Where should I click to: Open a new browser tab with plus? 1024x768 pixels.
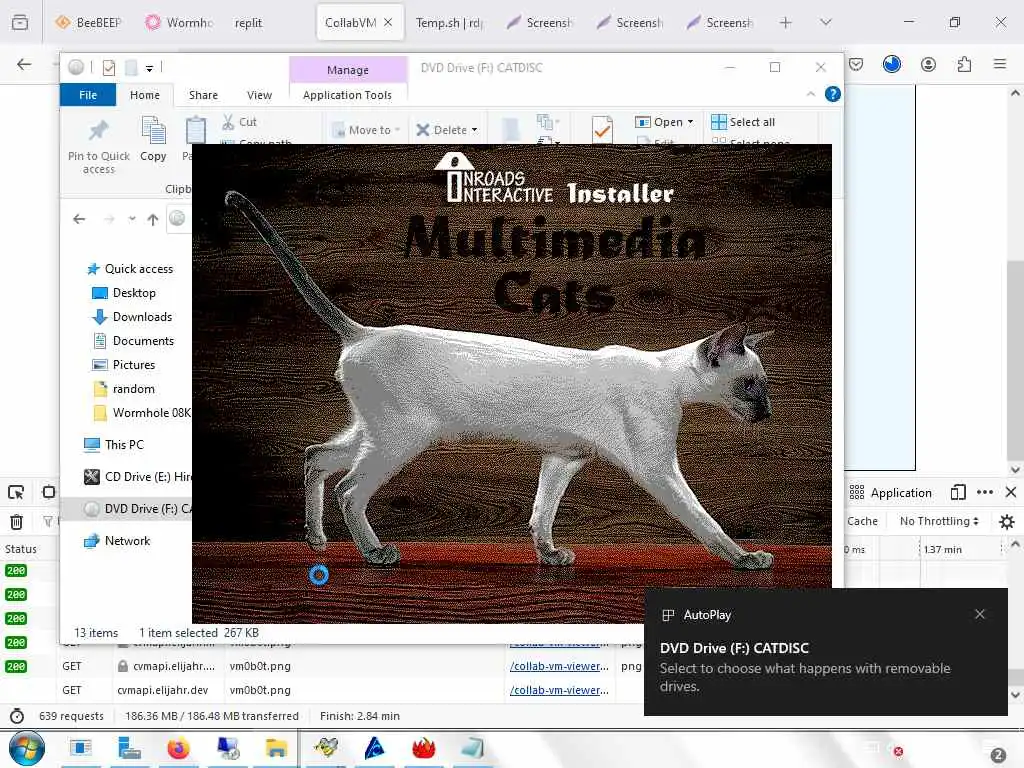786,22
